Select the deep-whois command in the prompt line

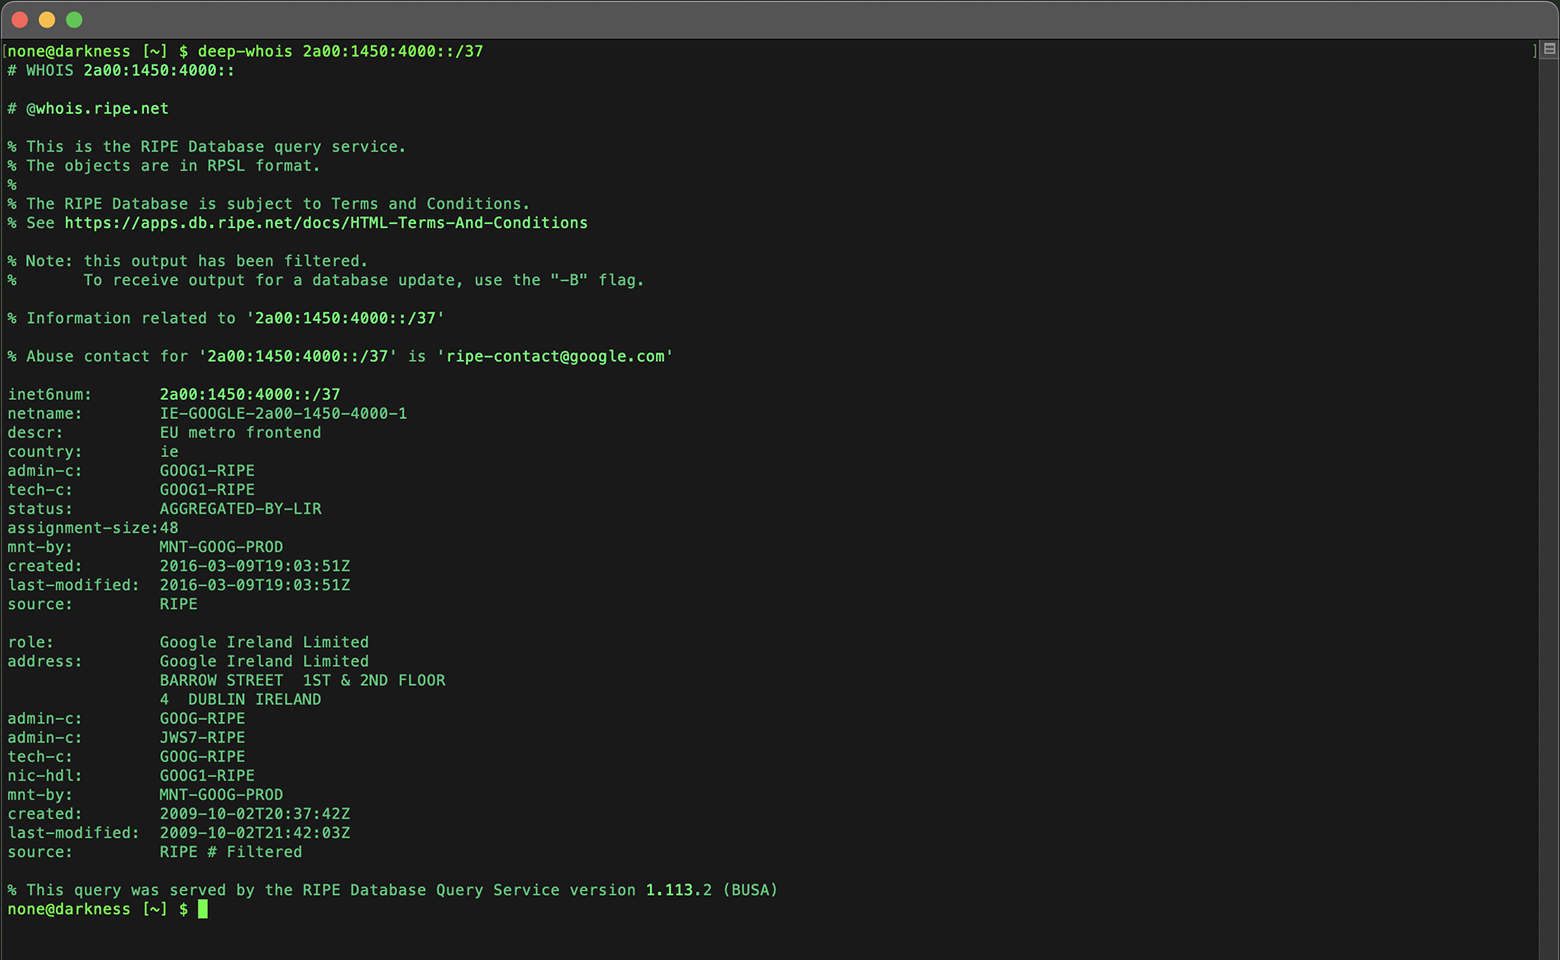[245, 50]
